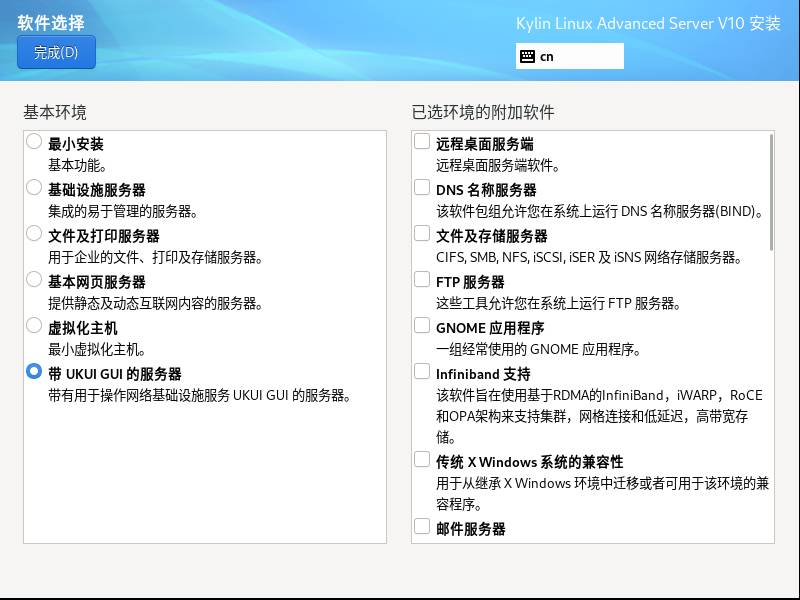Select 带 UKUI GUI 的服务器 radio button
Screen dimensions: 800x600
(x=34, y=372)
